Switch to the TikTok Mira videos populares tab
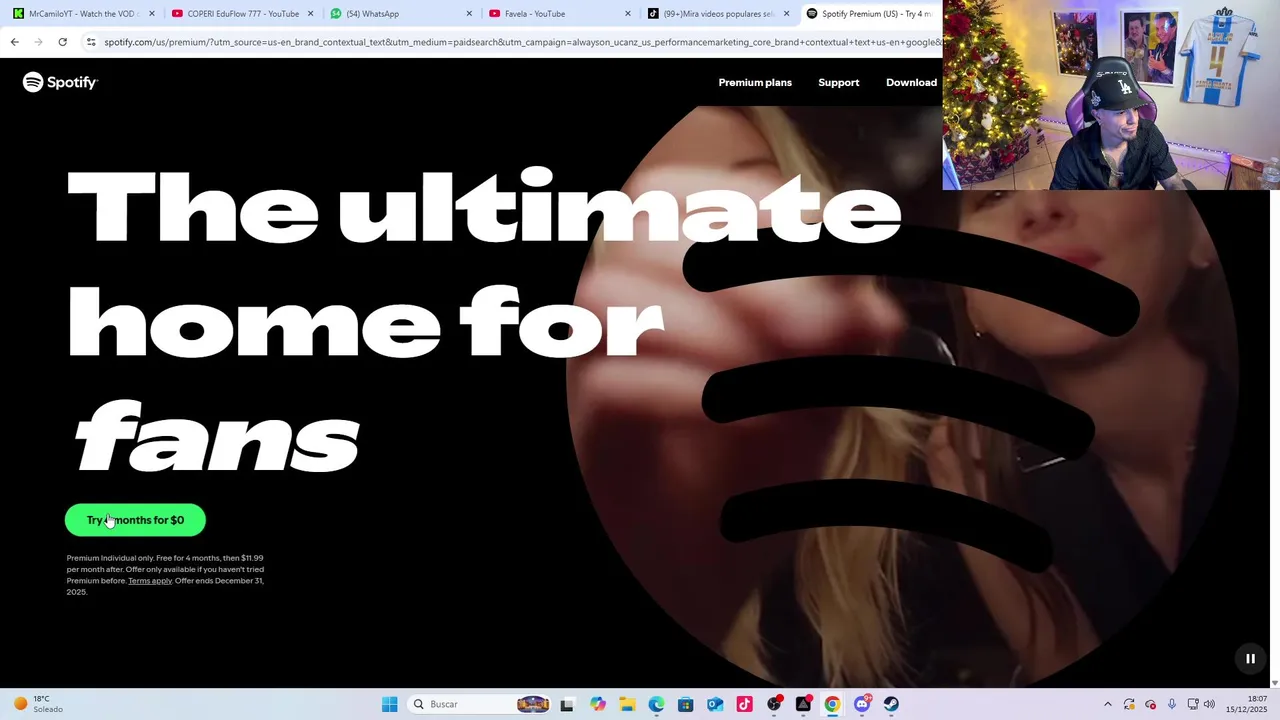Screen dimensions: 1280x720 [x=718, y=14]
